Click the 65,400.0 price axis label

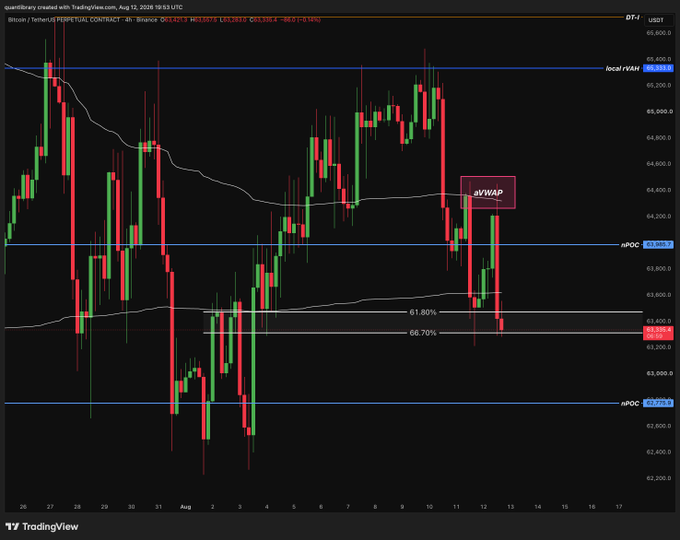pos(658,59)
